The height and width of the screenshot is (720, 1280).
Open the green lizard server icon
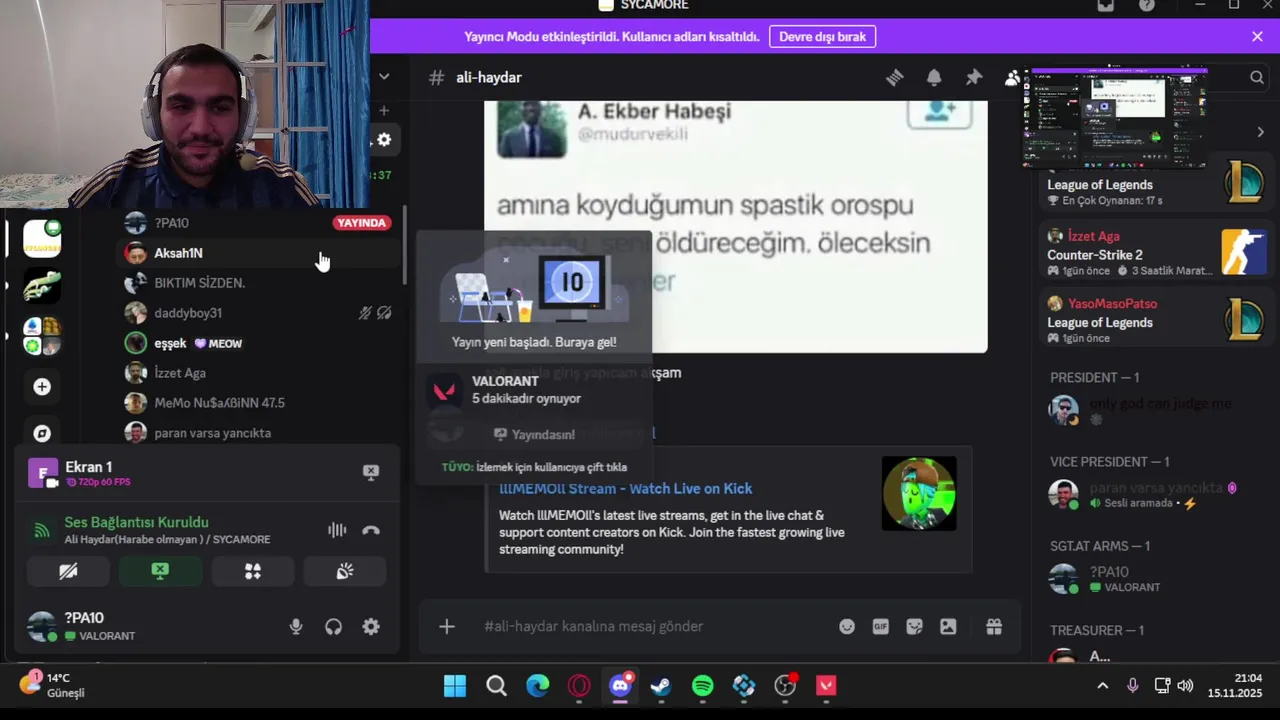pyautogui.click(x=42, y=287)
